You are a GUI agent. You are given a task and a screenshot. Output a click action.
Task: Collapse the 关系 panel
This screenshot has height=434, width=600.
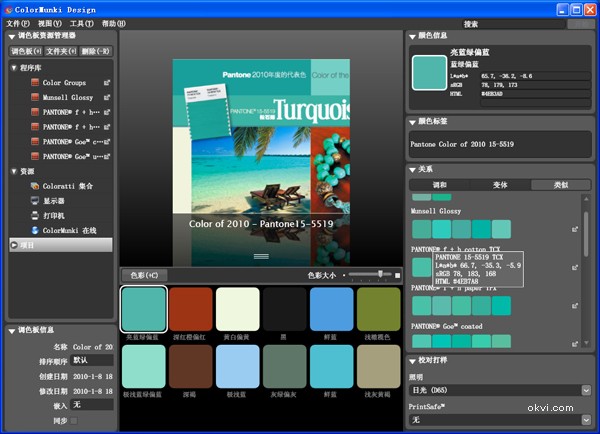point(412,170)
